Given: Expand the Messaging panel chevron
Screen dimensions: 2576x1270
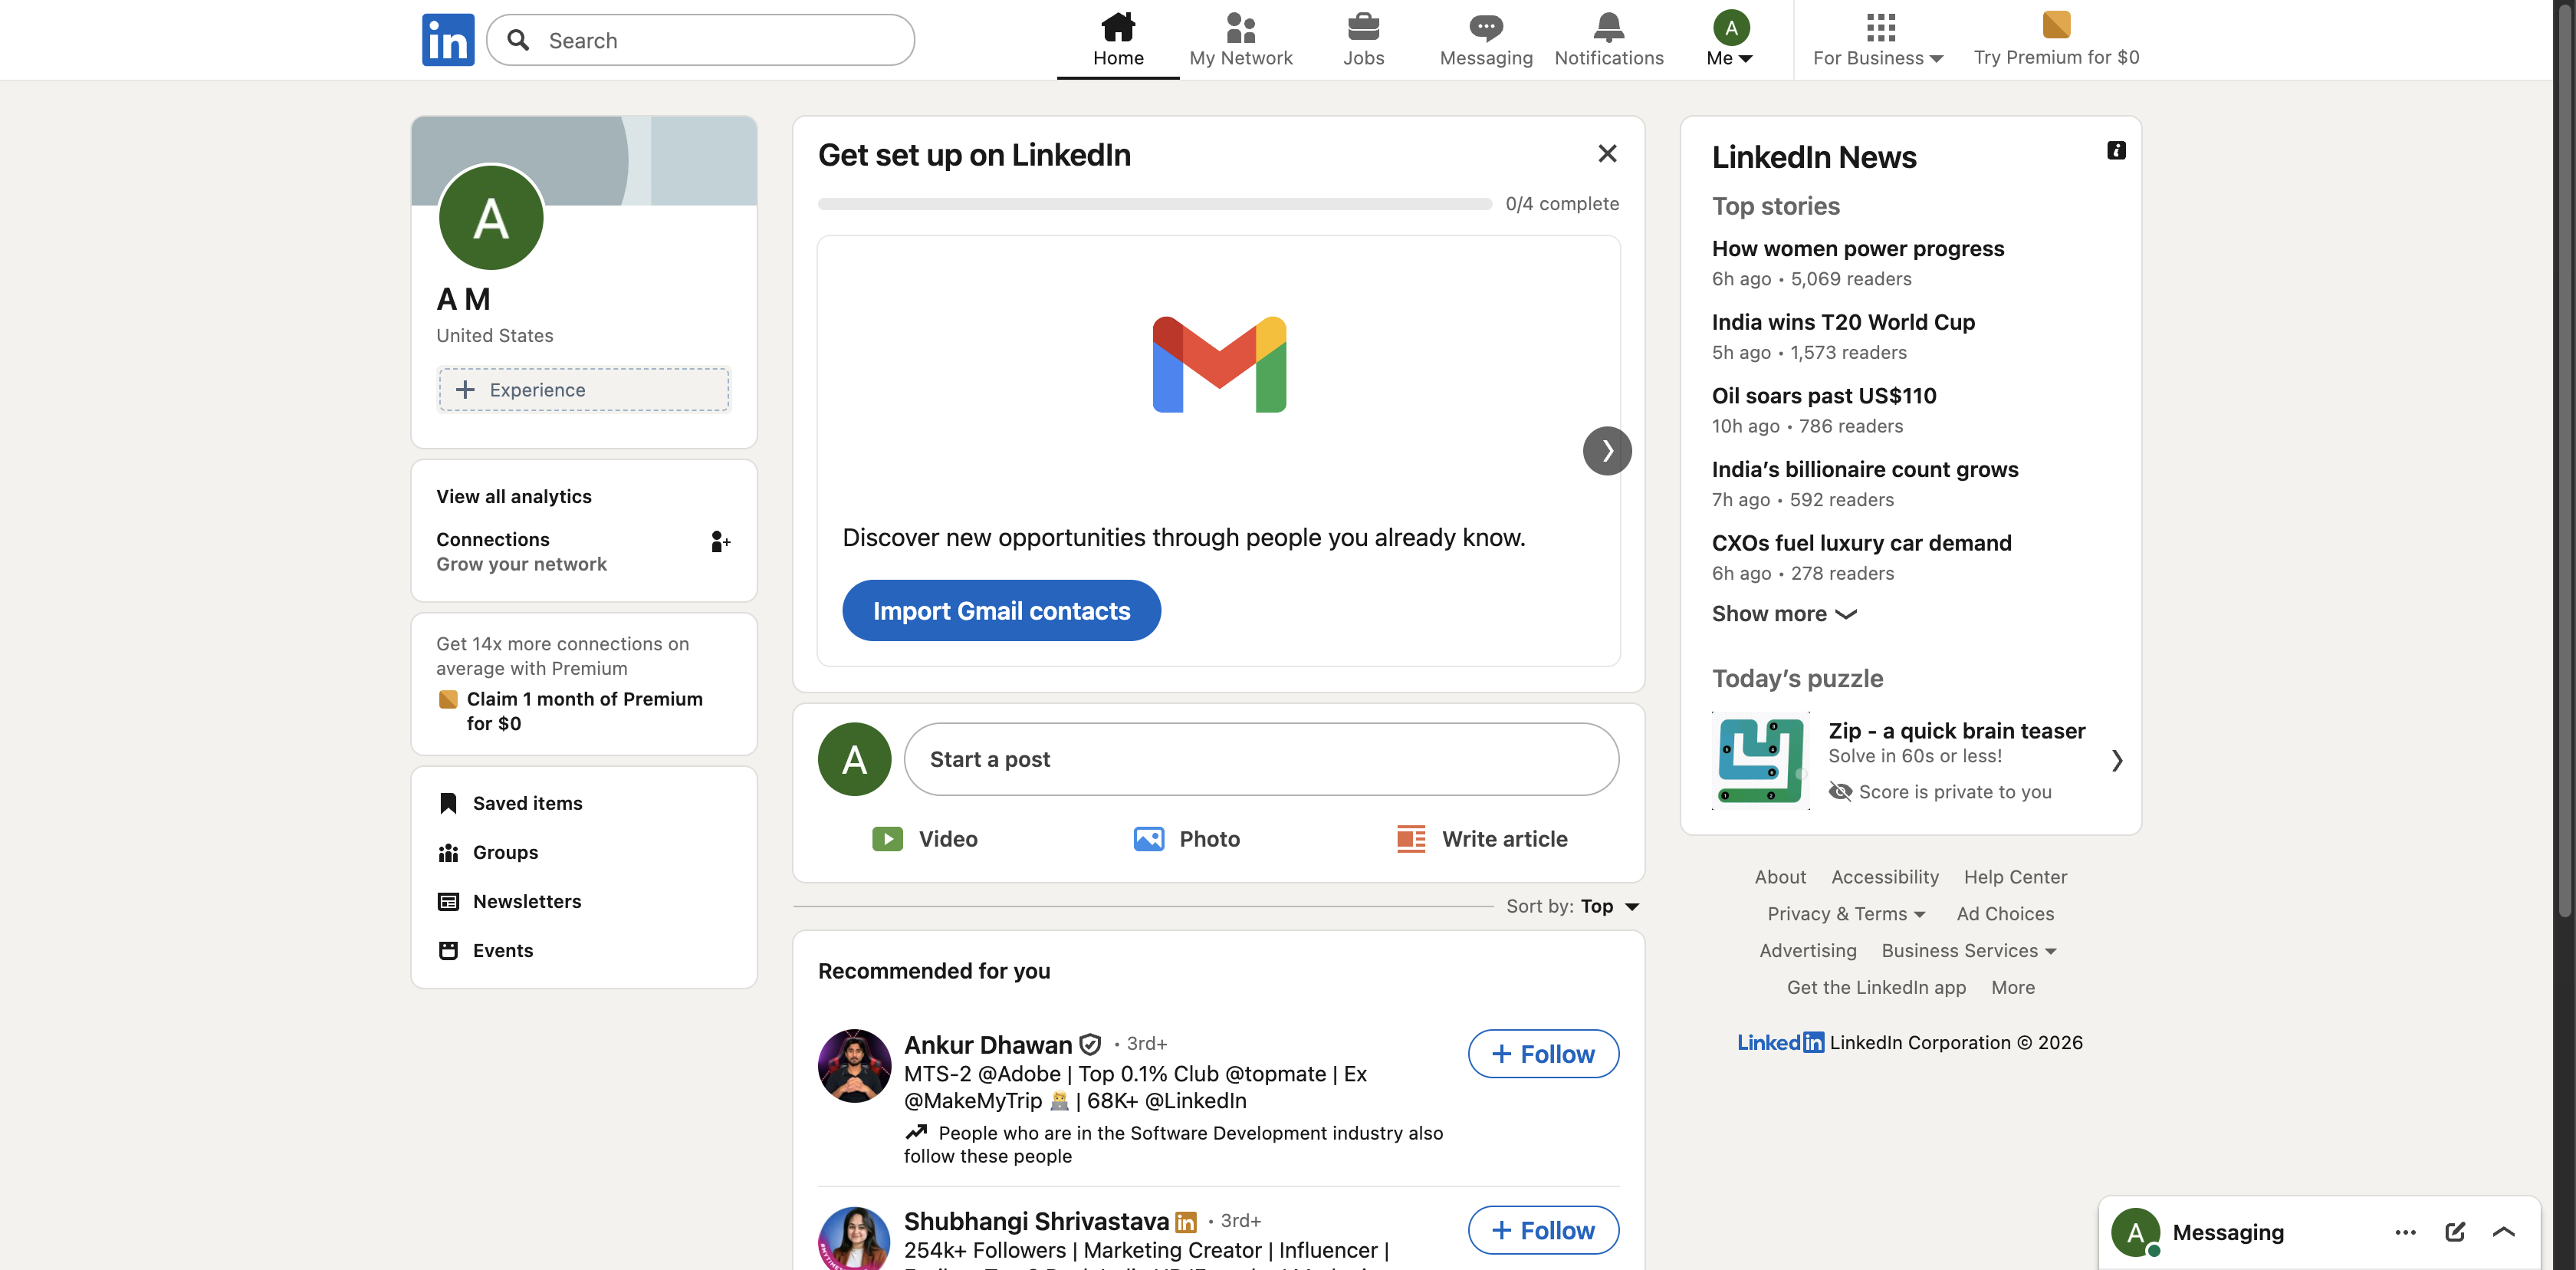Looking at the screenshot, I should pyautogui.click(x=2504, y=1232).
